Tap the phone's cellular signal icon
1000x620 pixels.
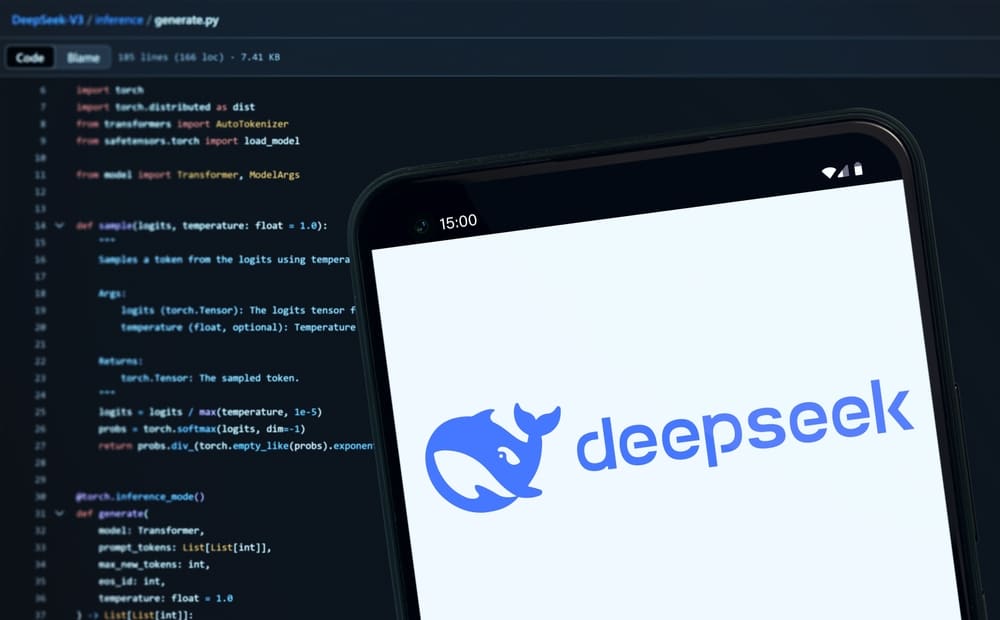(x=843, y=170)
